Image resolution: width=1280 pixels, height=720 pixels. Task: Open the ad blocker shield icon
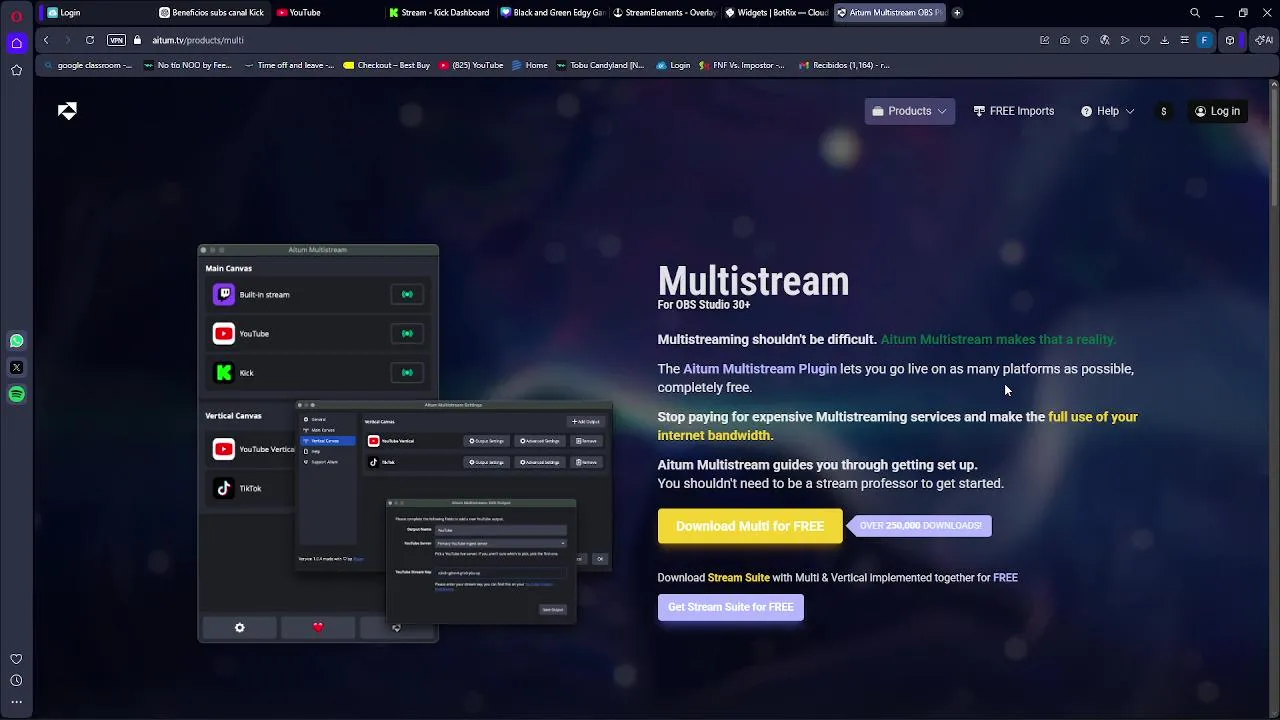(1085, 40)
